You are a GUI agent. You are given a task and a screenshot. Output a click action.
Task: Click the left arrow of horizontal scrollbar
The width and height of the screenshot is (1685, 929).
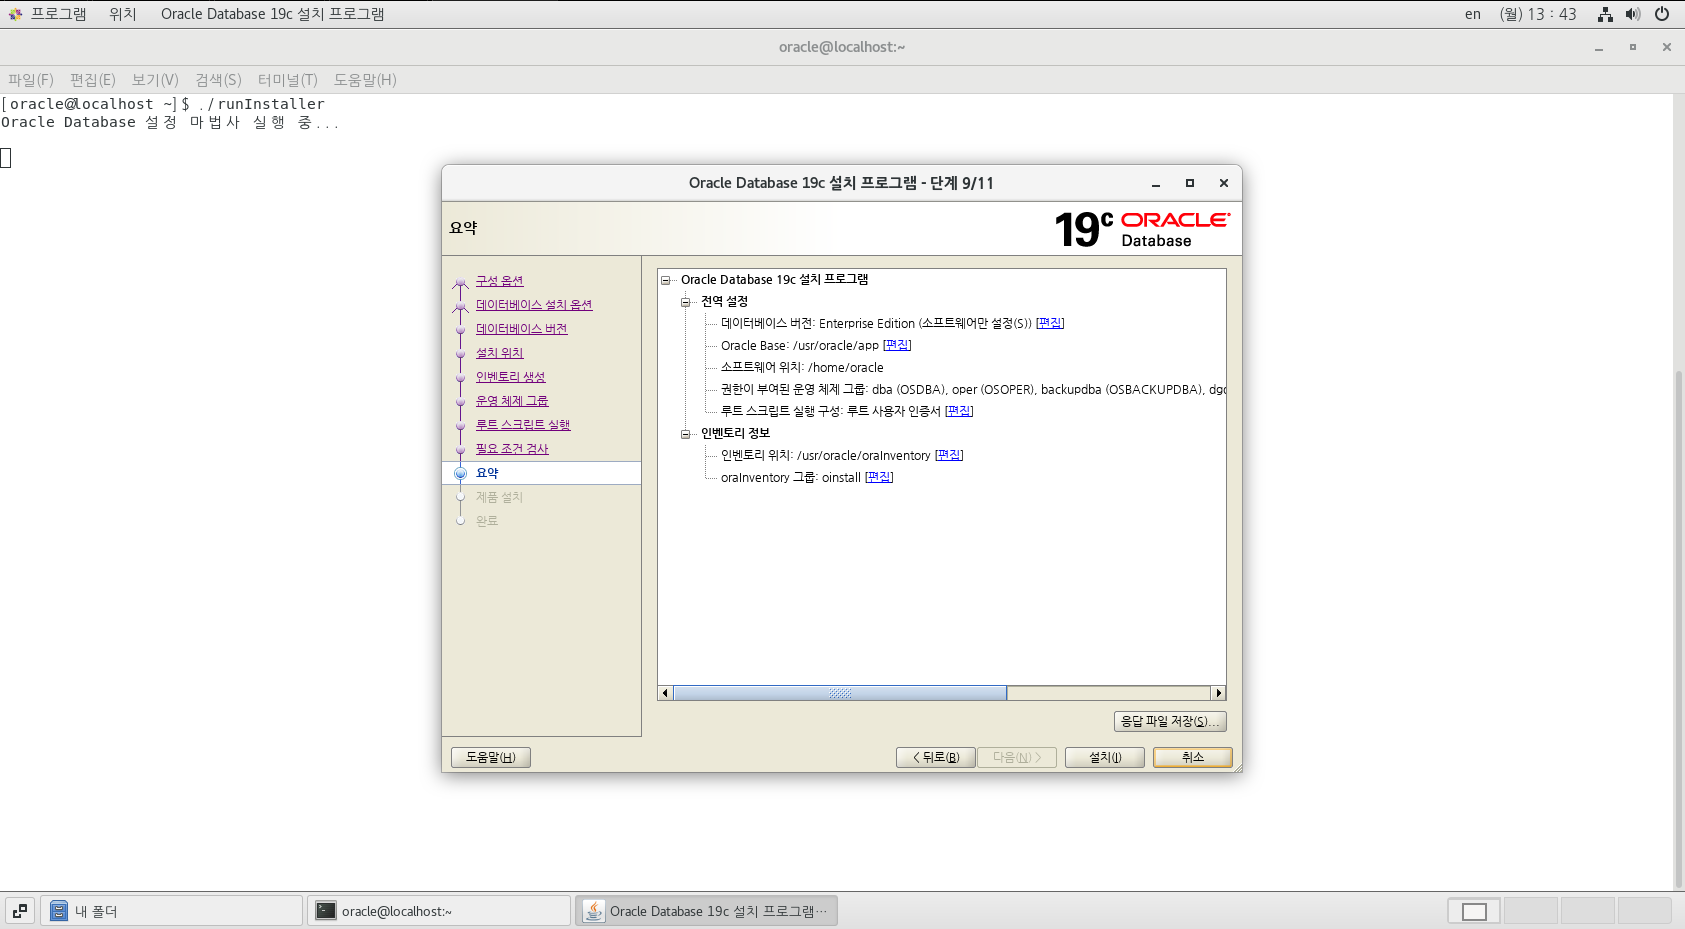[666, 693]
